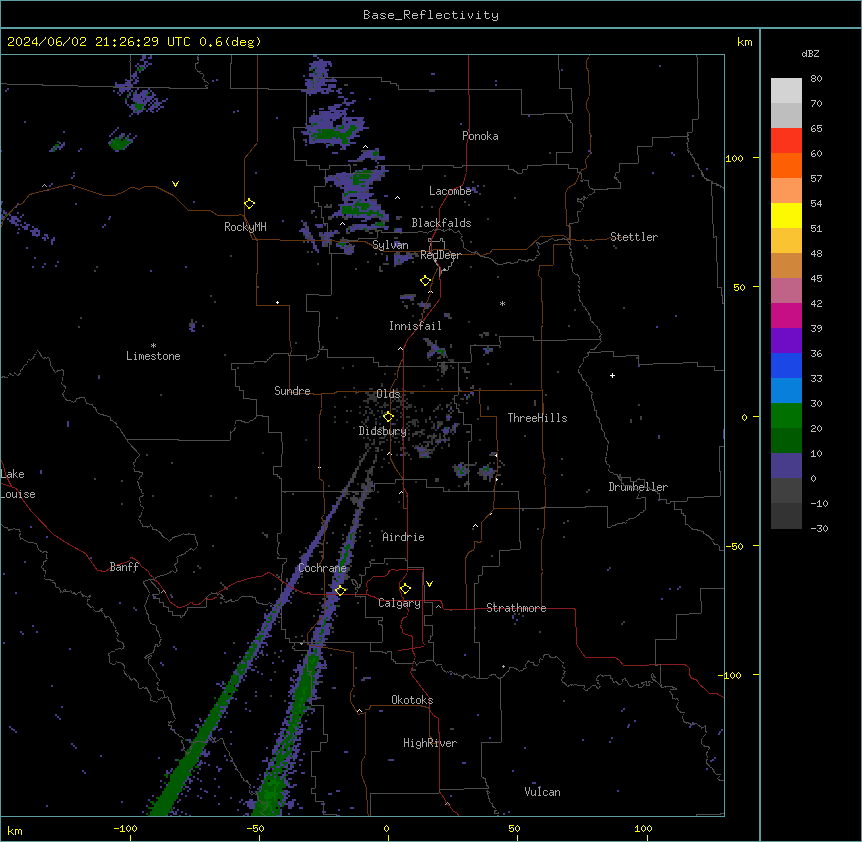This screenshot has height=842, width=862.
Task: Click the Okotoks label
Action: click(412, 700)
